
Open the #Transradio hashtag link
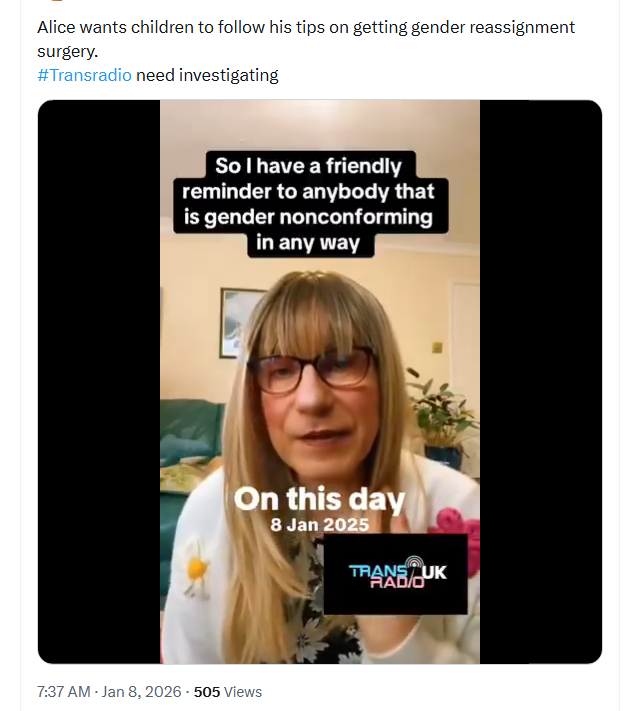click(85, 76)
